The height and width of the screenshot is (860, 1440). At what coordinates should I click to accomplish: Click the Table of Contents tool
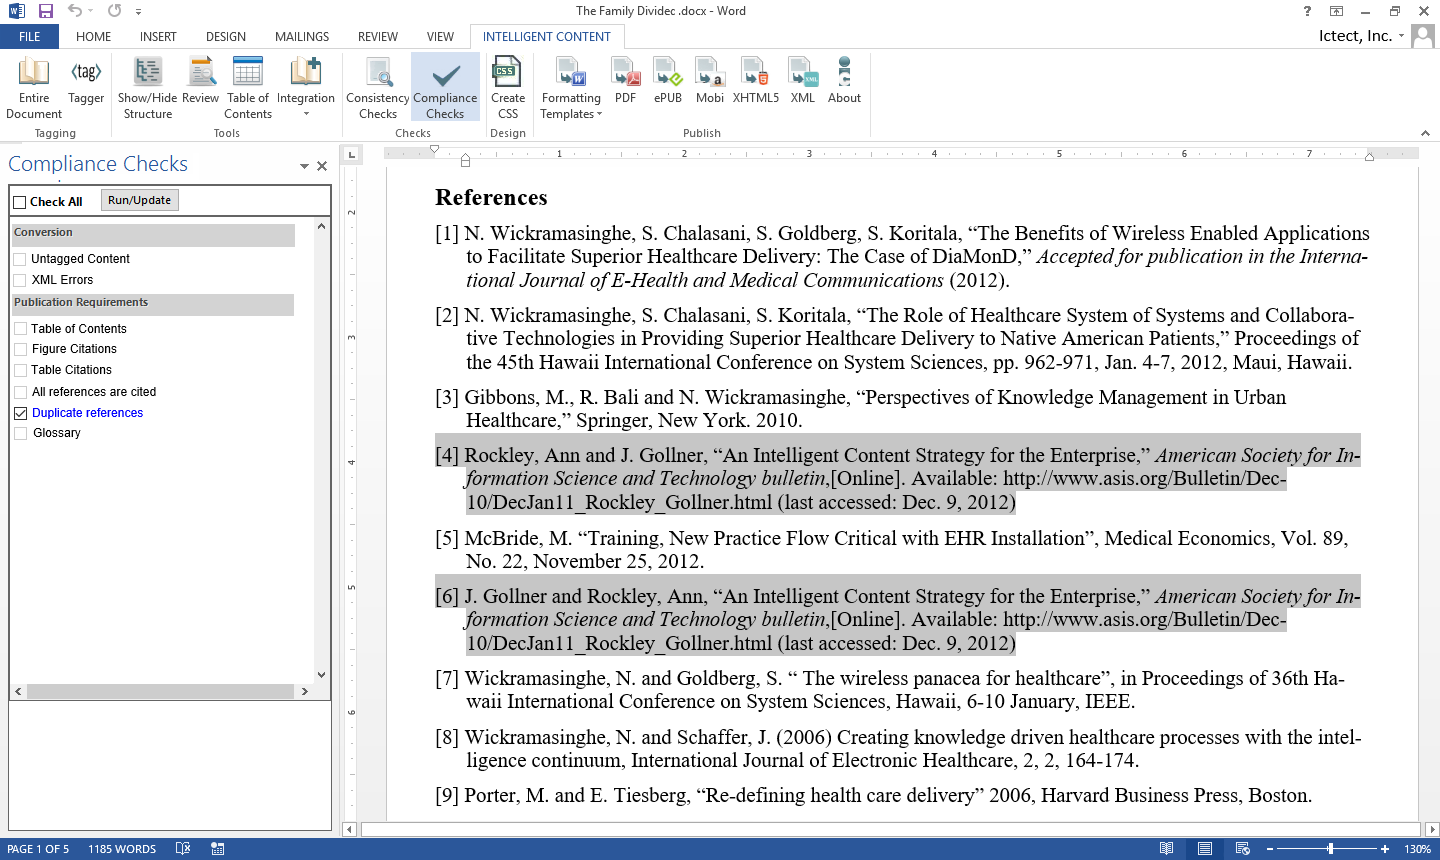(247, 87)
